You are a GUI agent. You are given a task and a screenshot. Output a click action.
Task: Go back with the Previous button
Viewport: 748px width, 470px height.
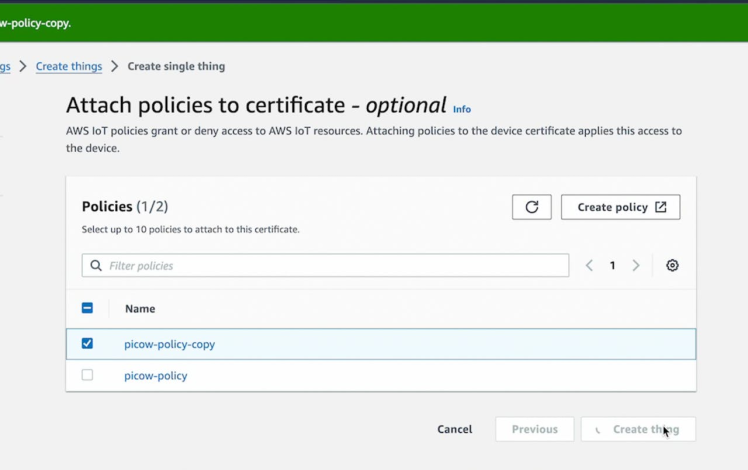[534, 429]
